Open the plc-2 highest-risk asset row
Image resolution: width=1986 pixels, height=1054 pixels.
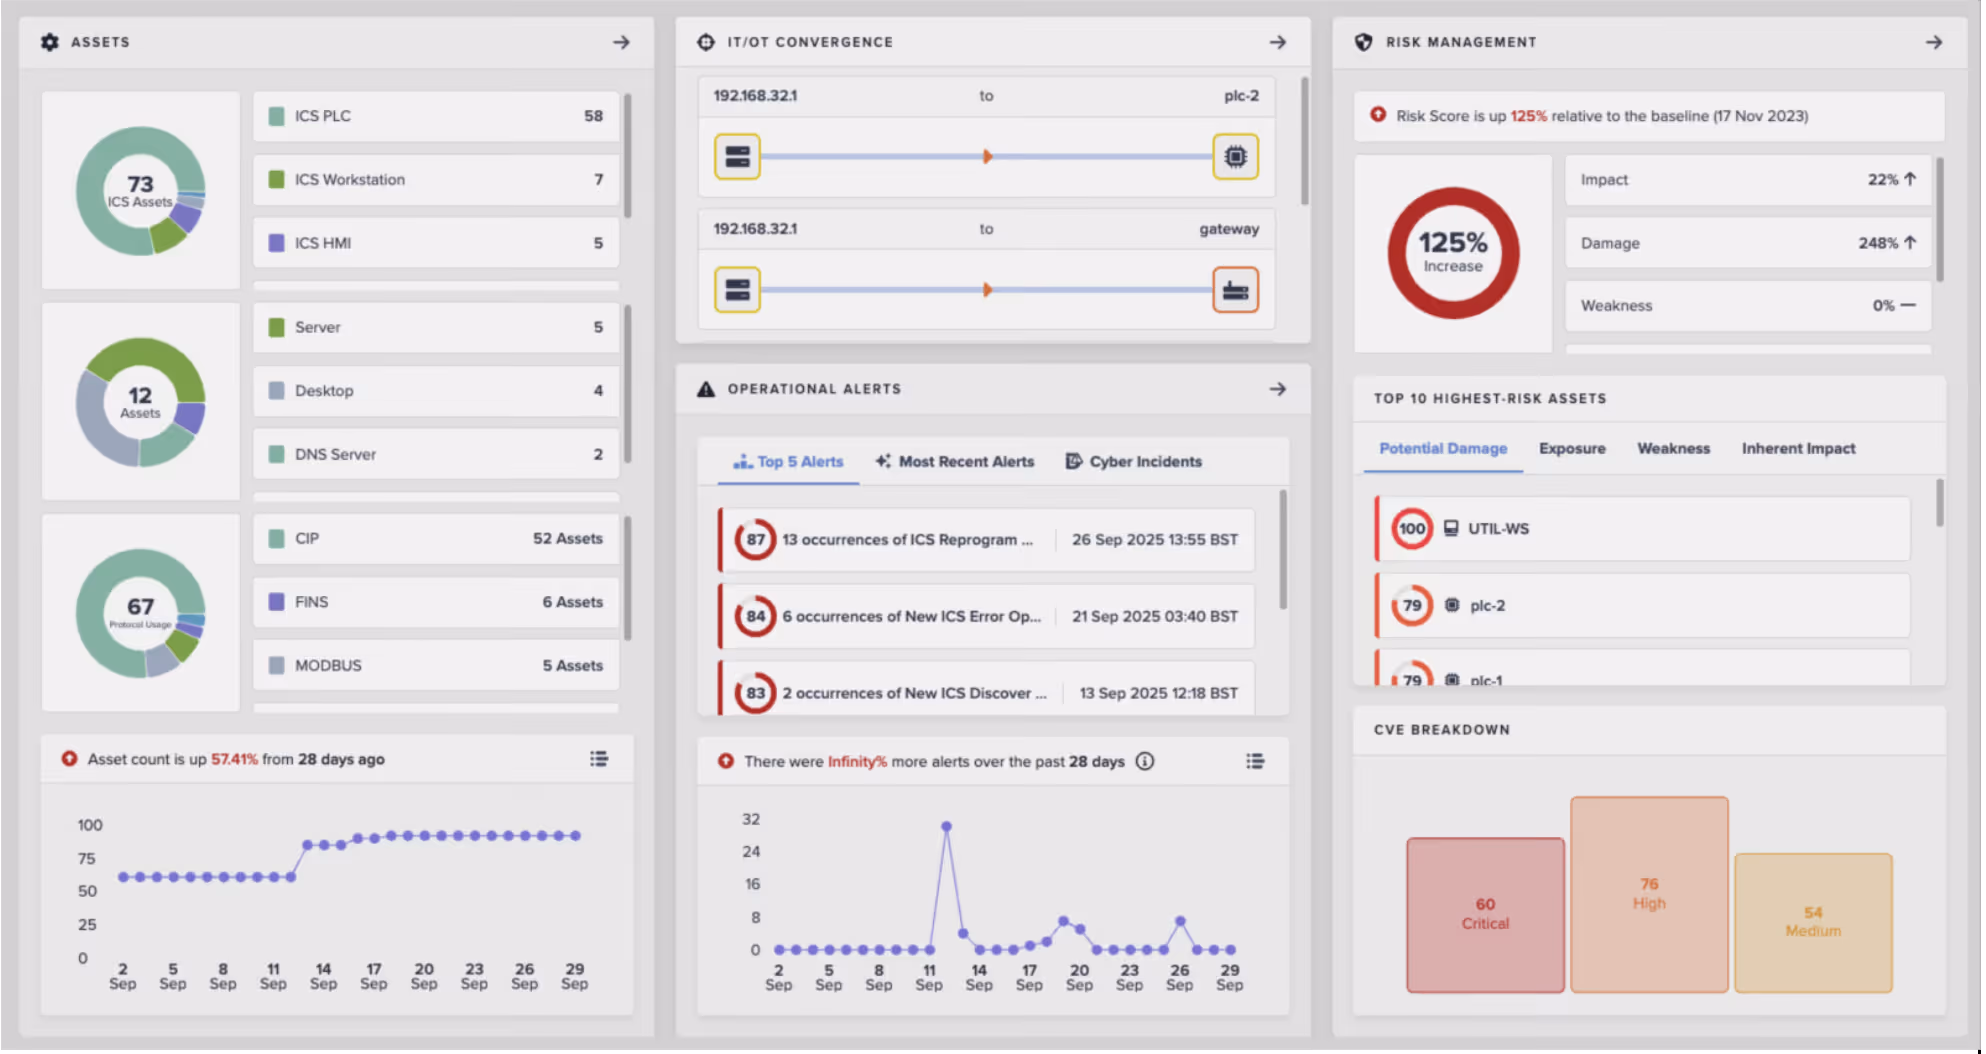(1642, 605)
